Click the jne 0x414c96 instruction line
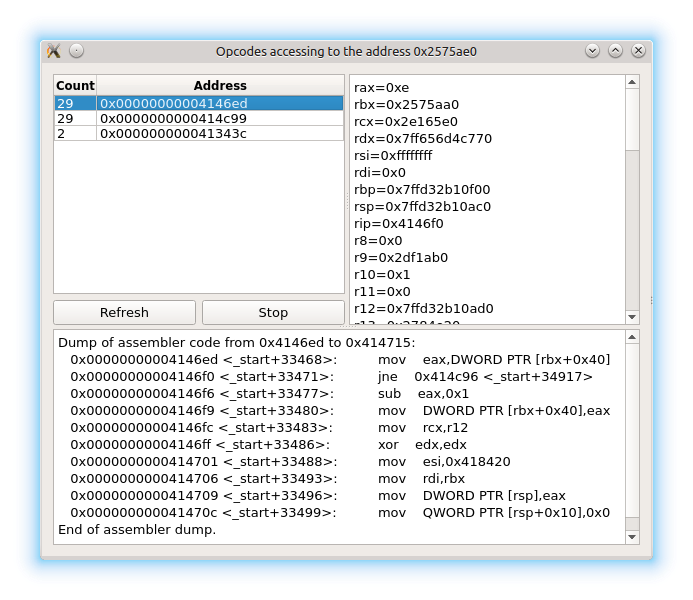693x600 pixels. (x=331, y=376)
